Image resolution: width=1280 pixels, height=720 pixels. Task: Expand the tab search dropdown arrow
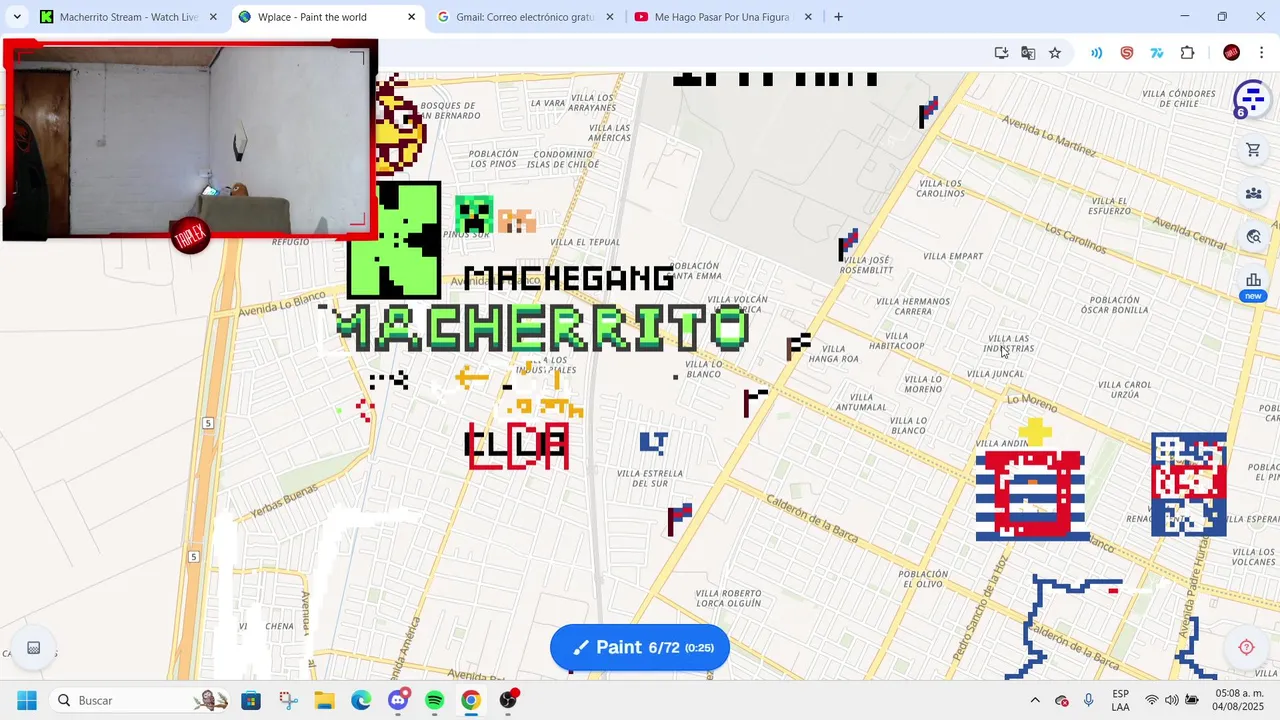click(17, 17)
